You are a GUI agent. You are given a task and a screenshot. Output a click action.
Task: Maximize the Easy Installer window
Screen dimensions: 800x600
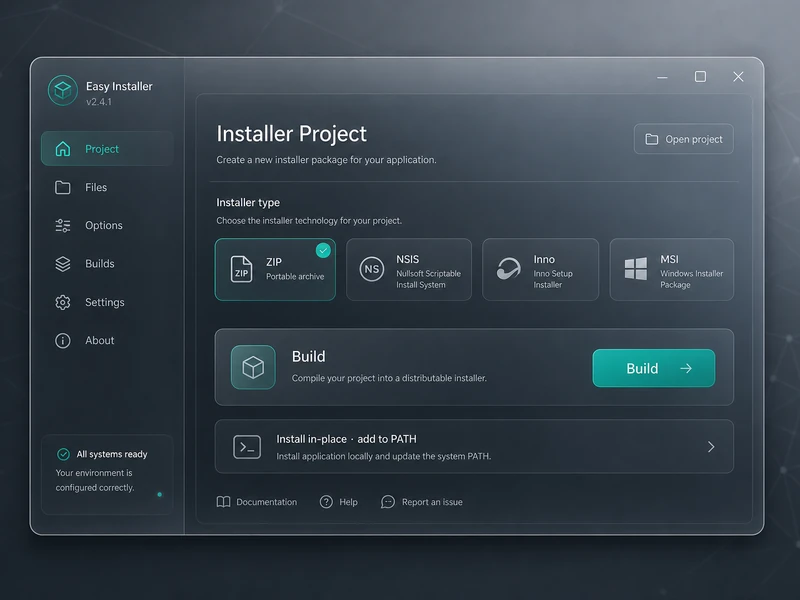[x=701, y=77]
